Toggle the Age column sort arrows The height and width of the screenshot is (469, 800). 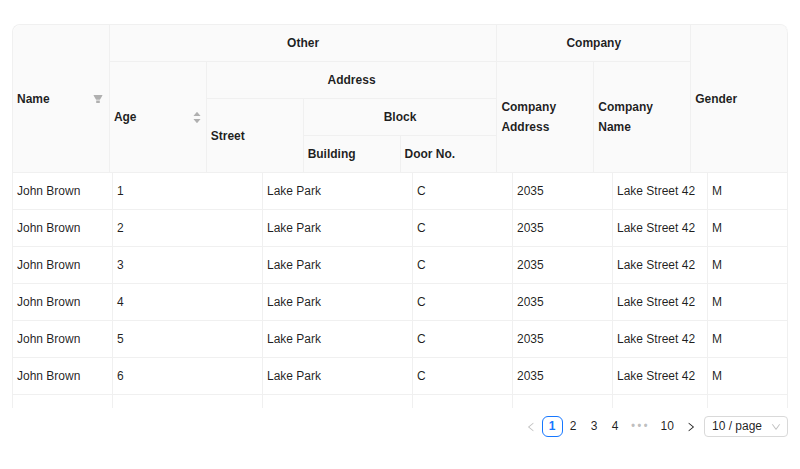coord(197,117)
